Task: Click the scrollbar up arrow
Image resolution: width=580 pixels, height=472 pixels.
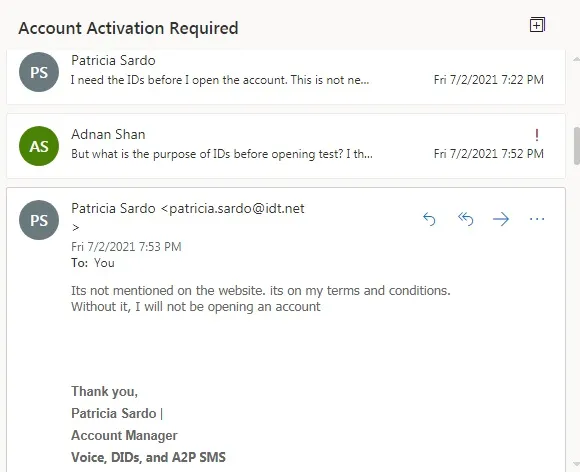Action: click(x=576, y=59)
